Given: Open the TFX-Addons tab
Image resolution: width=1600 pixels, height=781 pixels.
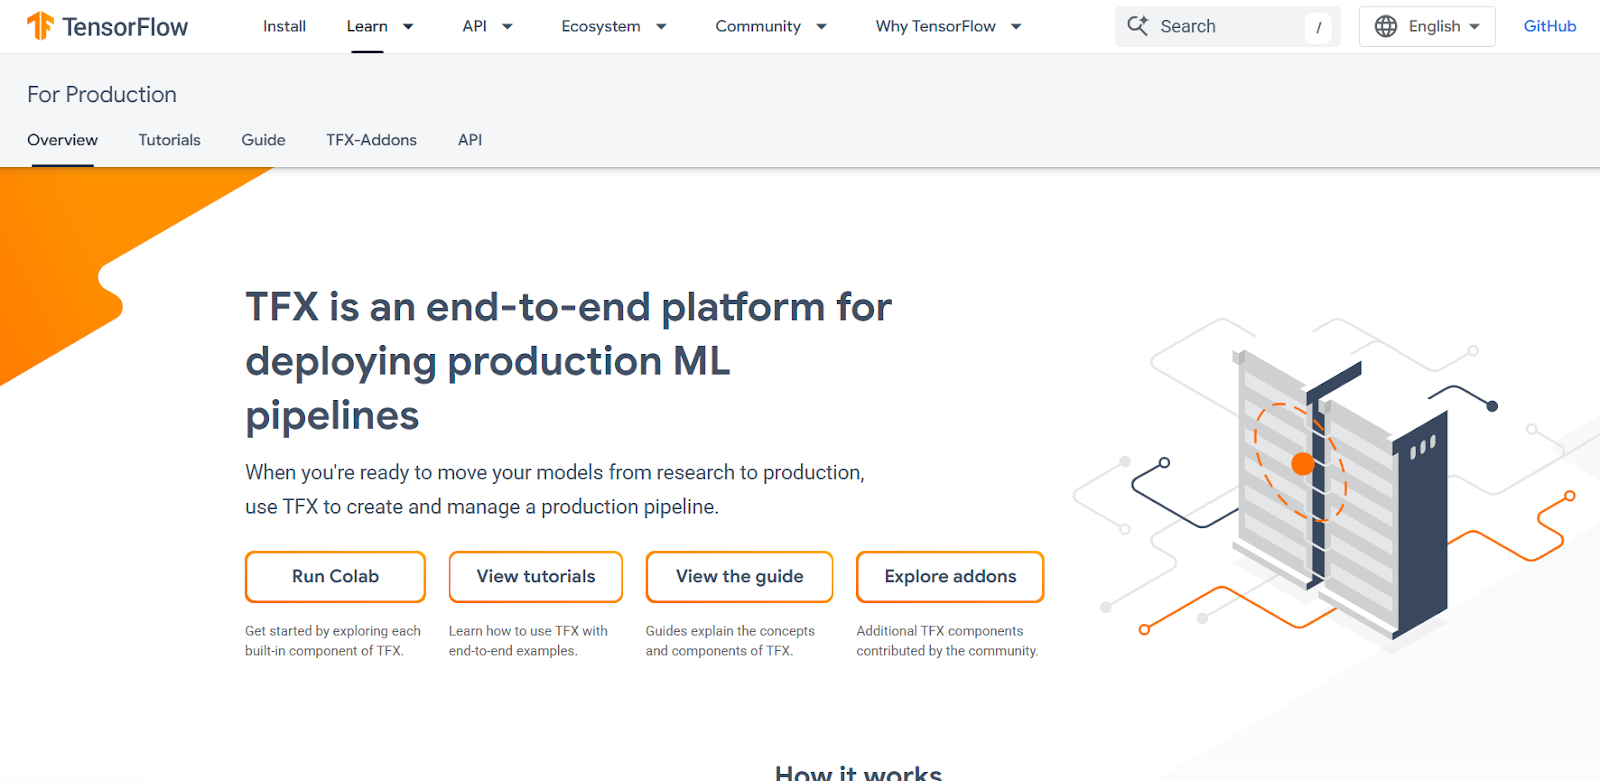Looking at the screenshot, I should pos(371,140).
